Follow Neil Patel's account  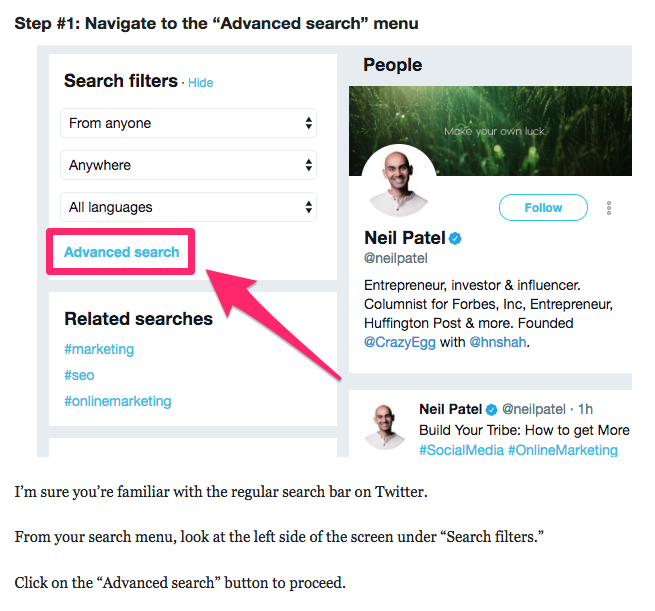click(543, 208)
